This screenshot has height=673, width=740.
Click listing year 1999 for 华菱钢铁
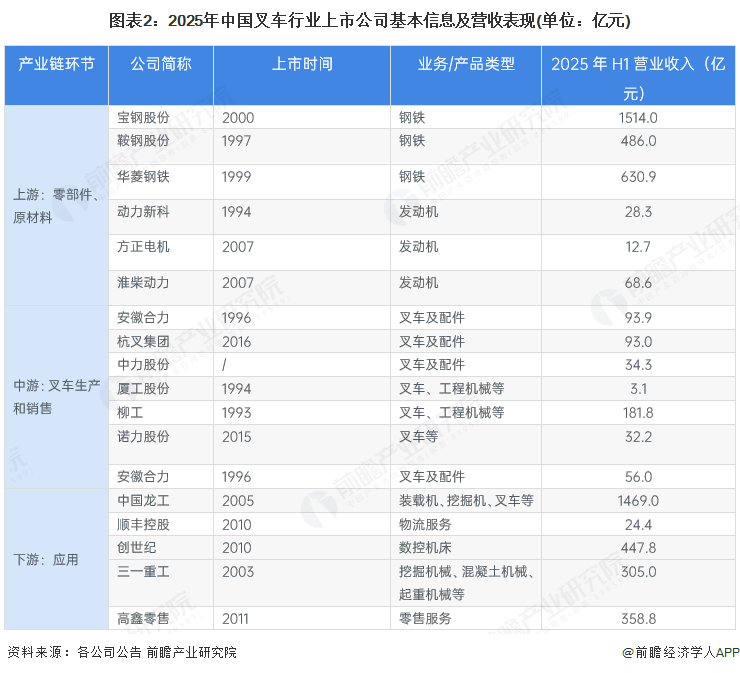(236, 177)
